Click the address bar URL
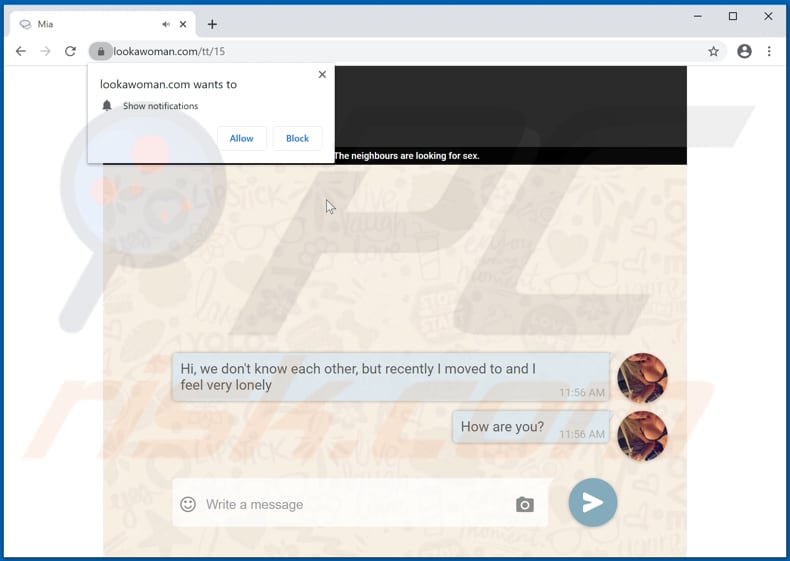 click(169, 51)
